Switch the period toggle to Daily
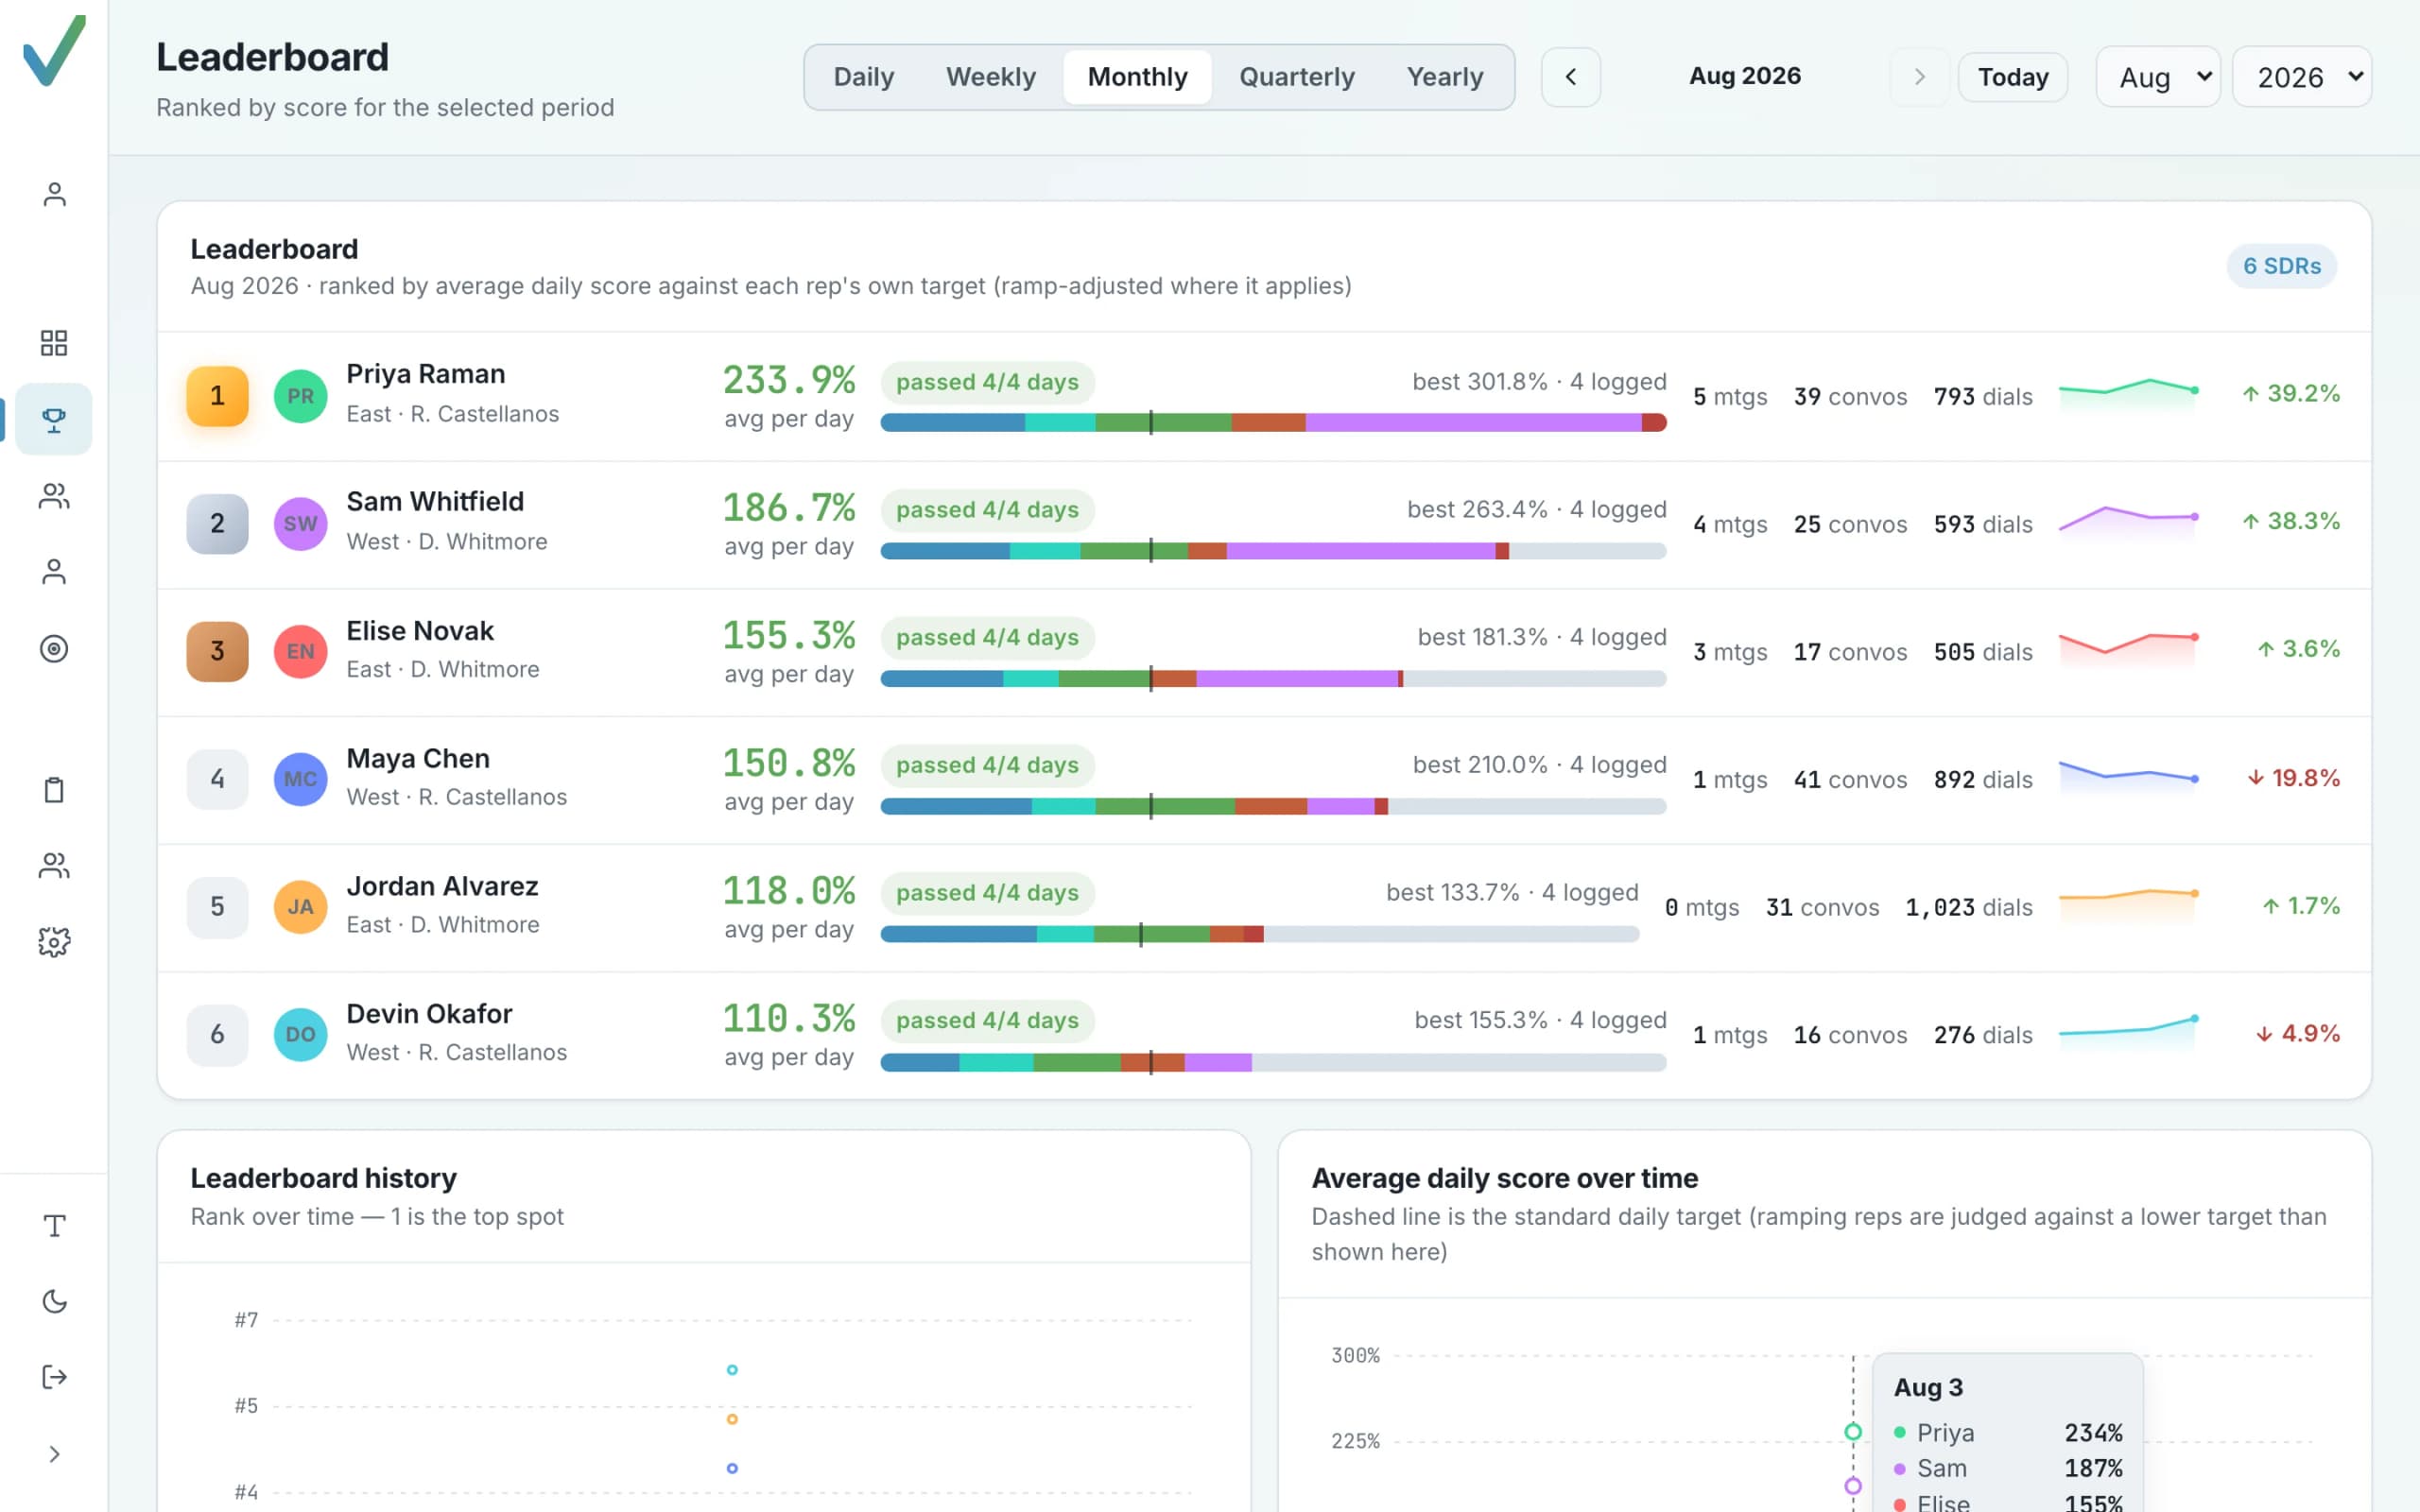This screenshot has height=1512, width=2420. point(863,77)
